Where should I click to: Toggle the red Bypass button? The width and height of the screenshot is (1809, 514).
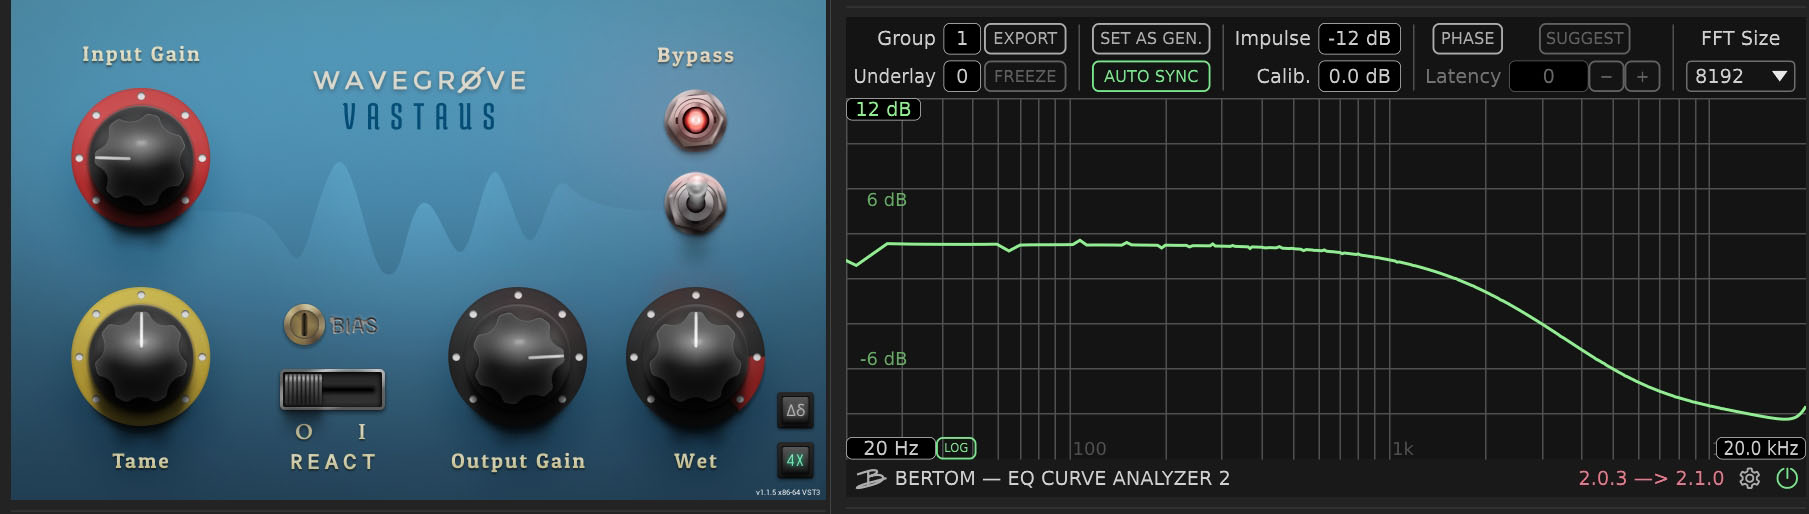695,121
